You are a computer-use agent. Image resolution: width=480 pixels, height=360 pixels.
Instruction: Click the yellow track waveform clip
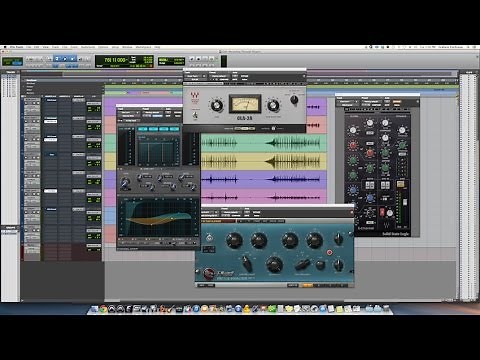[264, 162]
